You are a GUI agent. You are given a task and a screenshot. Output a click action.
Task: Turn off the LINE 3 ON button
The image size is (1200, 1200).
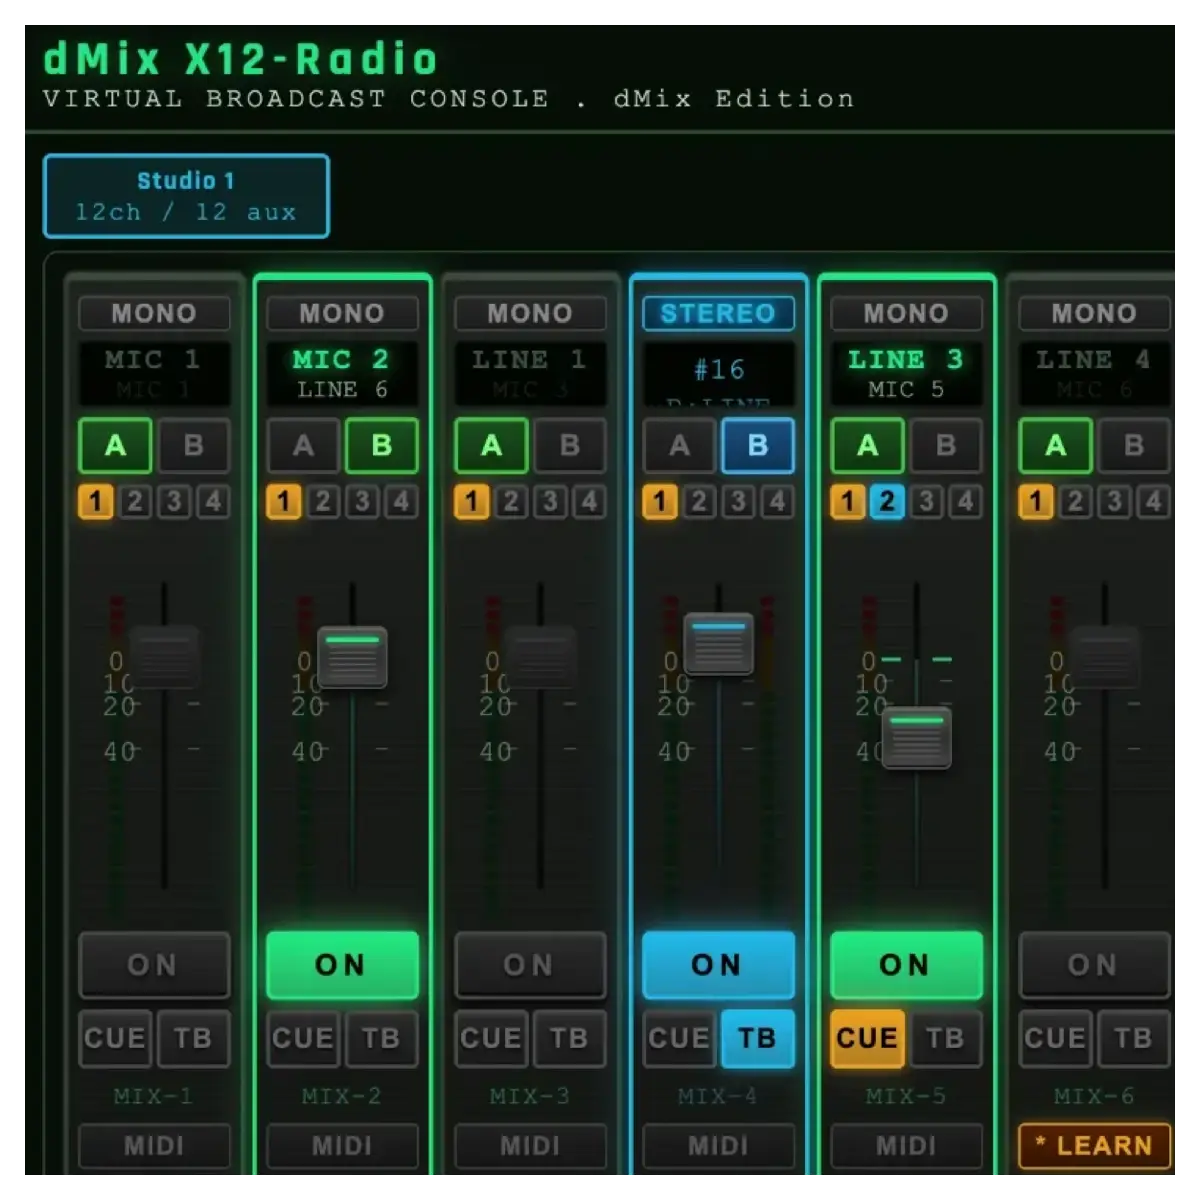[906, 966]
